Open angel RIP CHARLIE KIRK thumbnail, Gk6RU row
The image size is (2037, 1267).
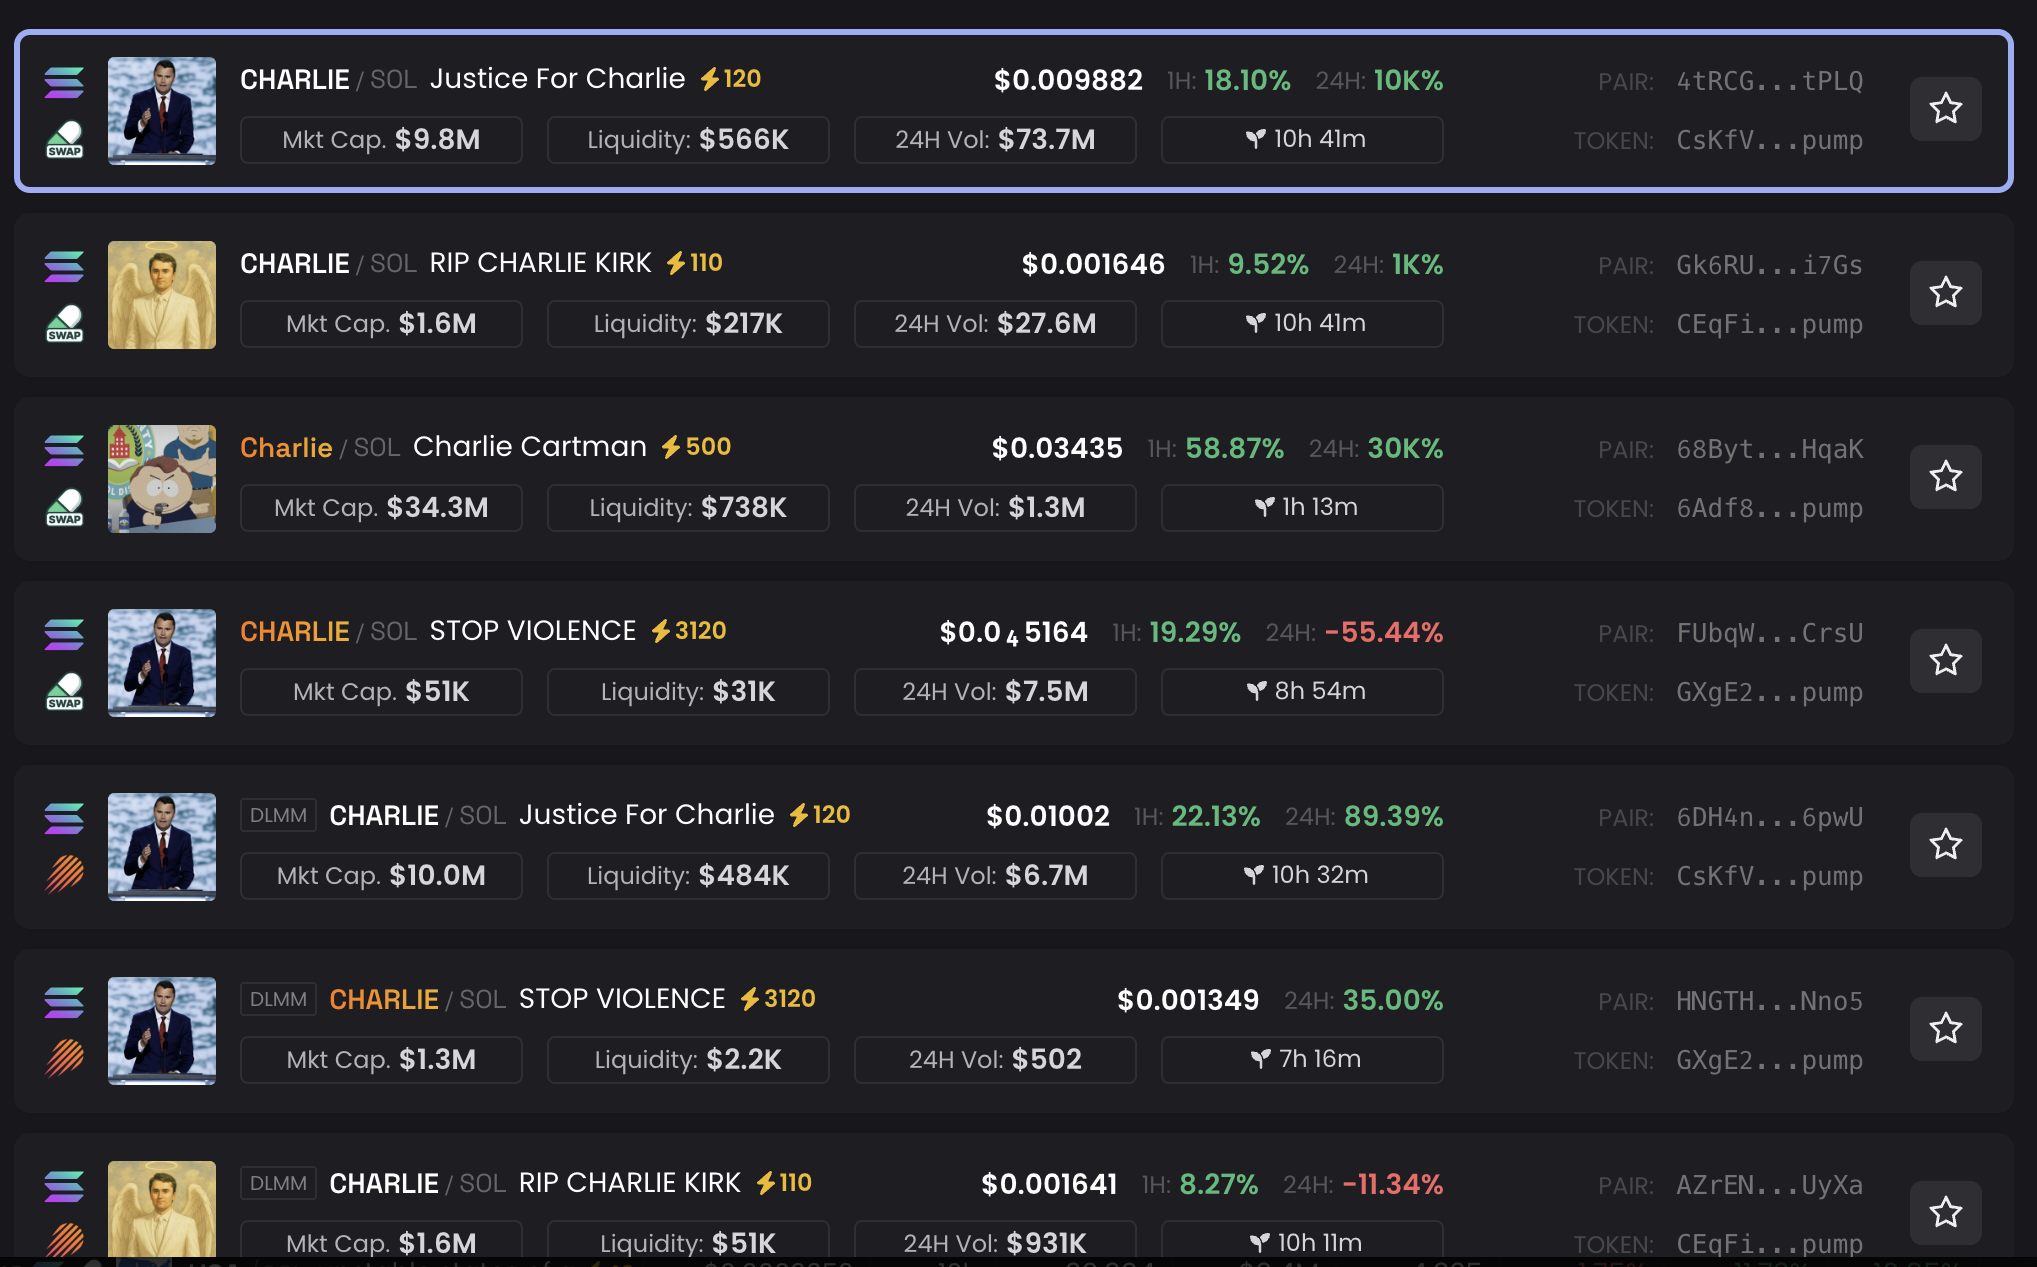pos(162,295)
